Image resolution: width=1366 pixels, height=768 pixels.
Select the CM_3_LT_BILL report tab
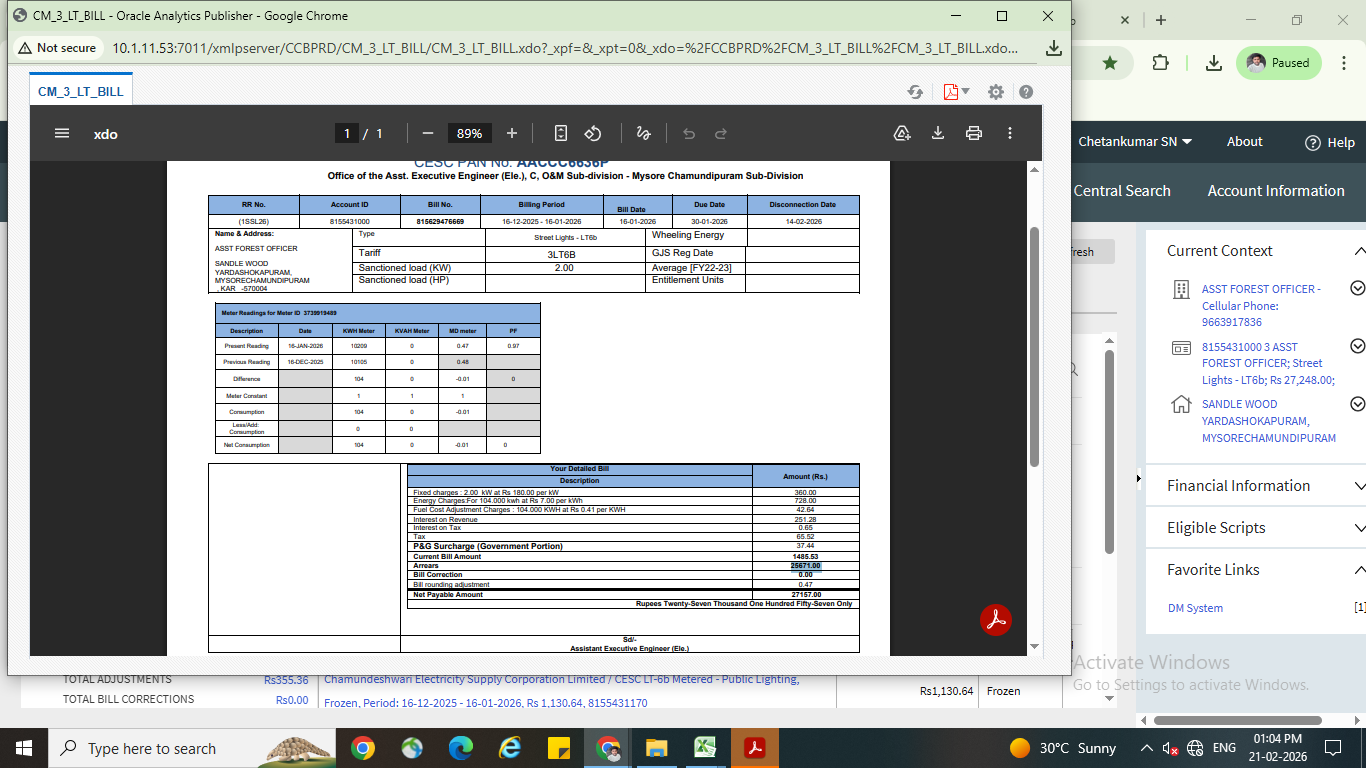tap(81, 91)
